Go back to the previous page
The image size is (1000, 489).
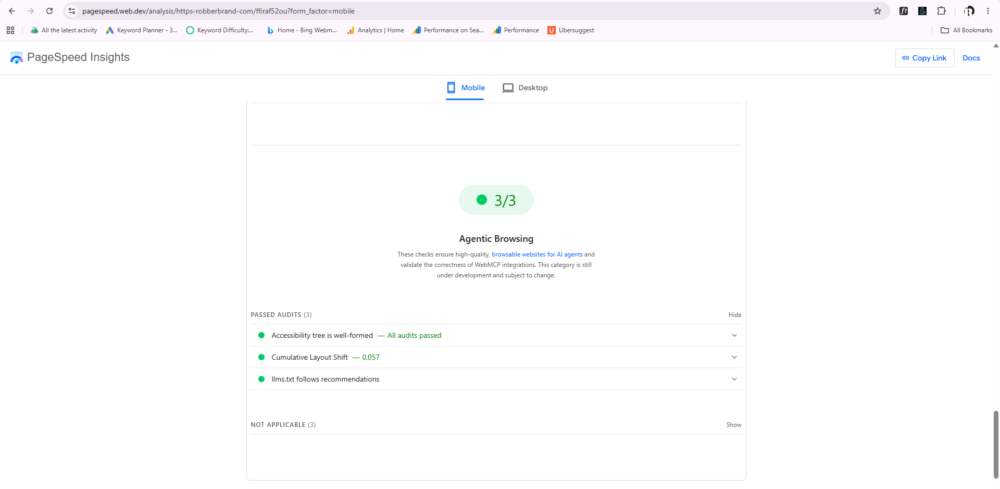coord(12,11)
